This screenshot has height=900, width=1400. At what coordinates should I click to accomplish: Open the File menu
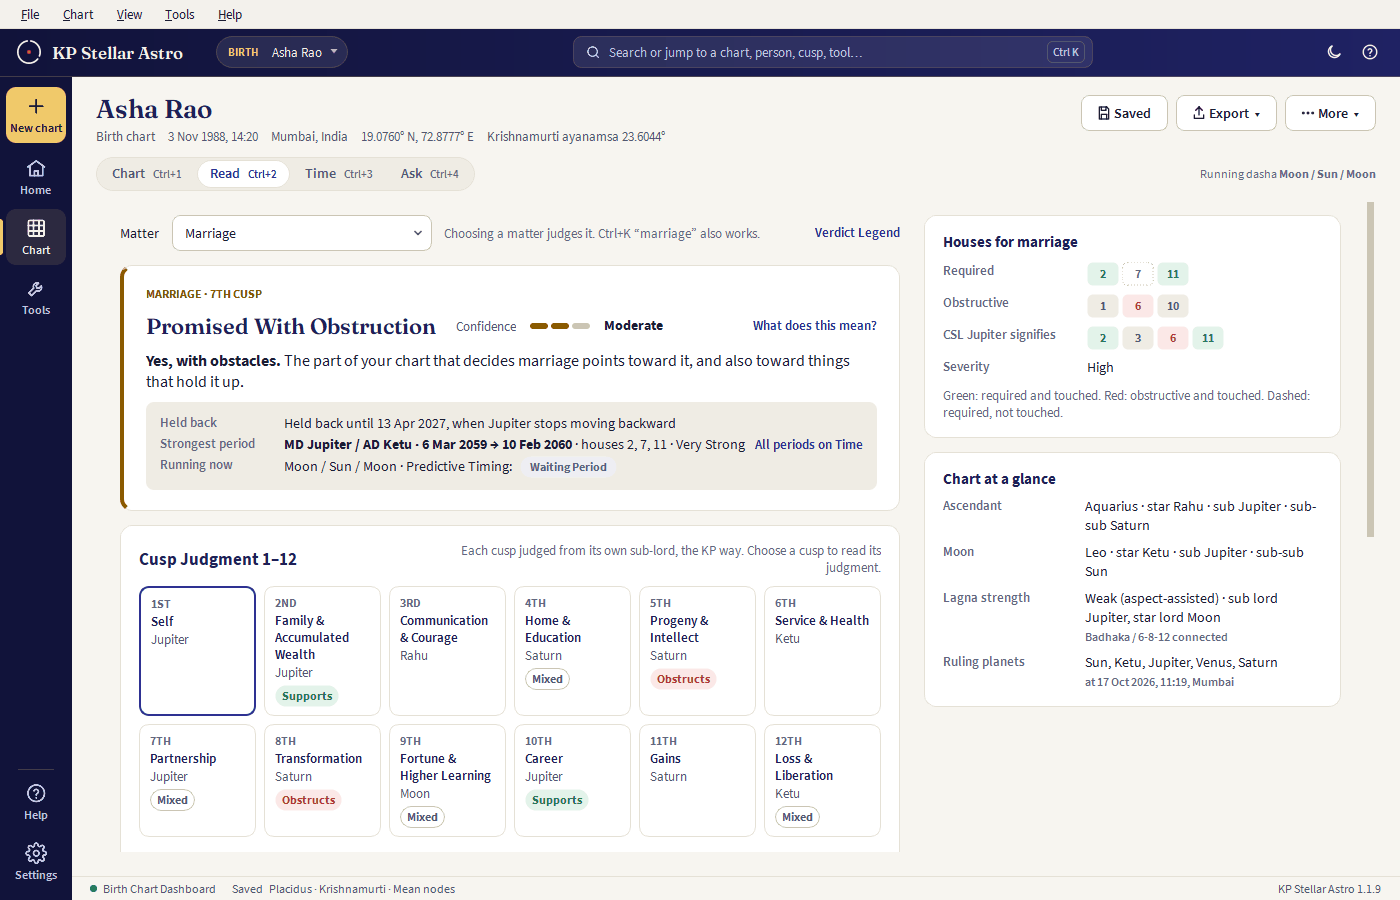(x=30, y=14)
